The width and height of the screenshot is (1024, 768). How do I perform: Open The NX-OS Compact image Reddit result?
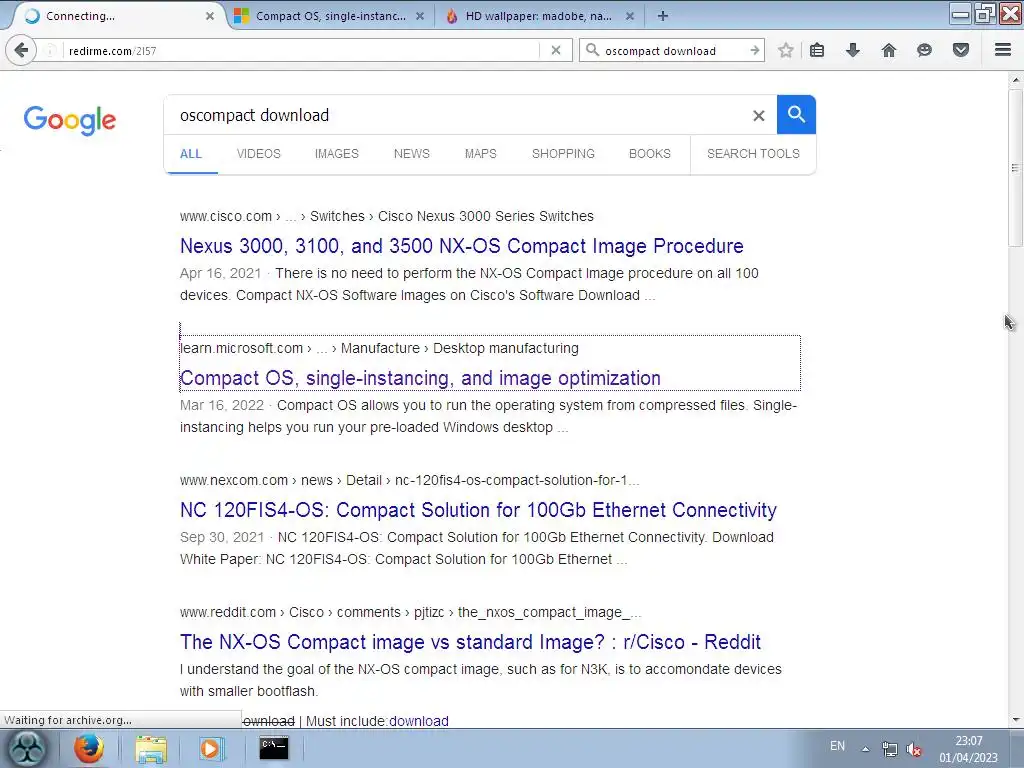tap(470, 641)
